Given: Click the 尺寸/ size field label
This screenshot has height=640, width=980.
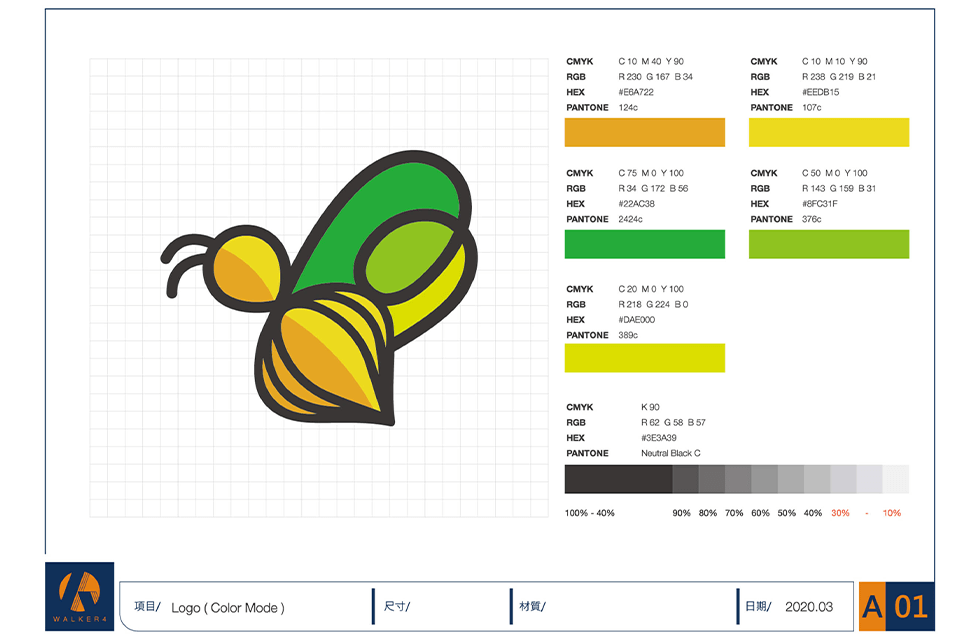Looking at the screenshot, I should click(397, 607).
